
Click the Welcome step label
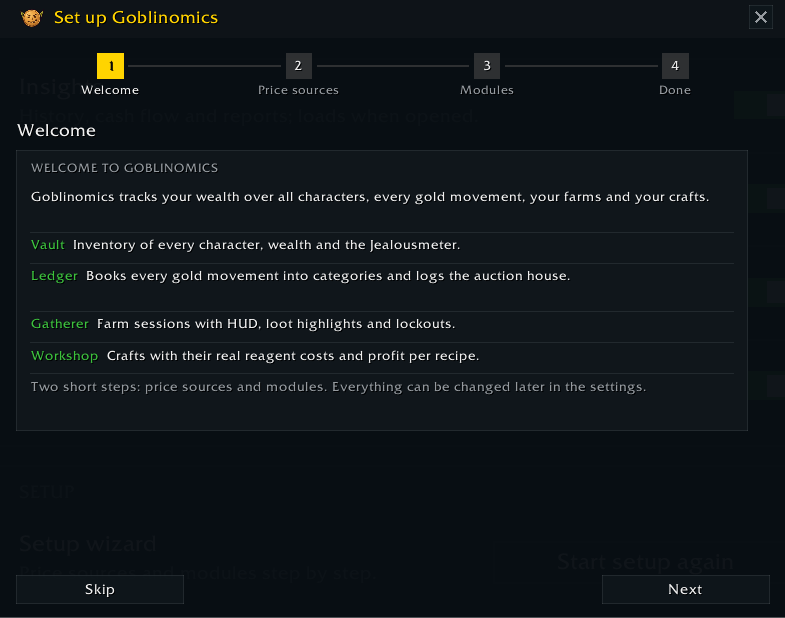click(x=110, y=90)
